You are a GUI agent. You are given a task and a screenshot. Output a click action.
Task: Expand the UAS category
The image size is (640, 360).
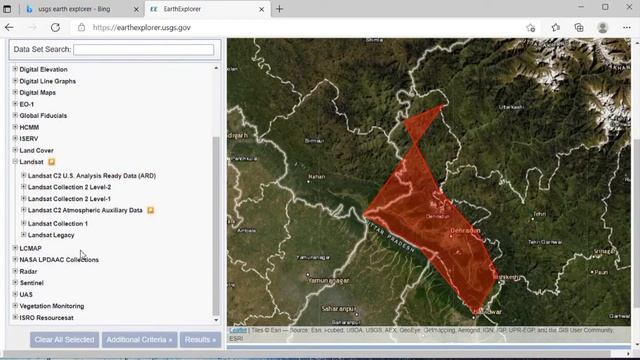tap(15, 294)
